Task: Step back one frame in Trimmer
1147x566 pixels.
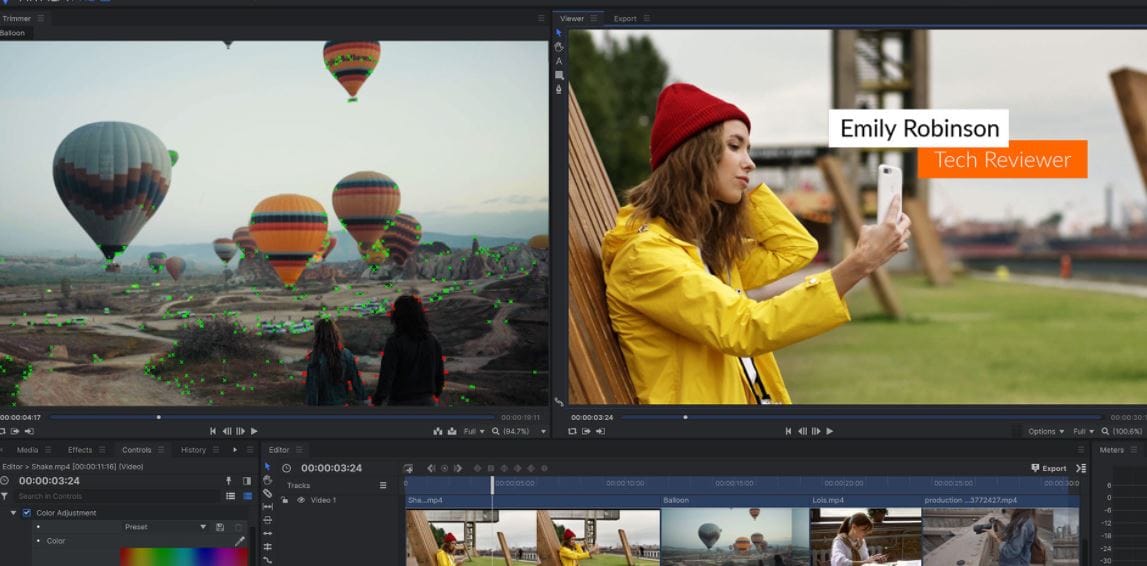Action: (227, 431)
